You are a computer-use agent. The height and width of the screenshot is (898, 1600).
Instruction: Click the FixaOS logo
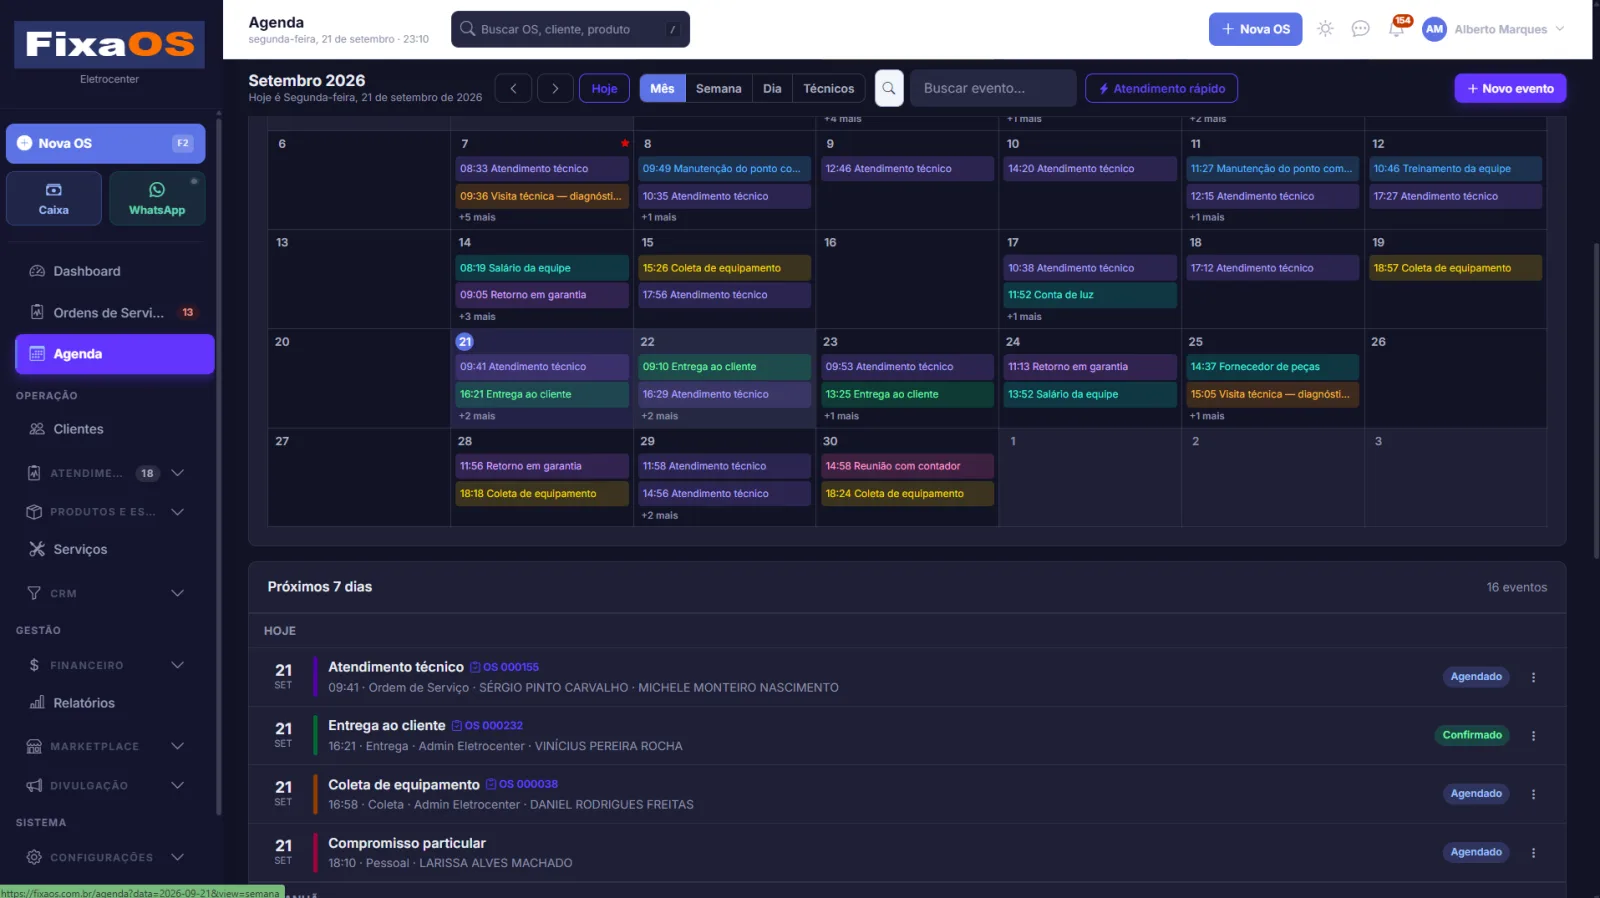(x=110, y=44)
